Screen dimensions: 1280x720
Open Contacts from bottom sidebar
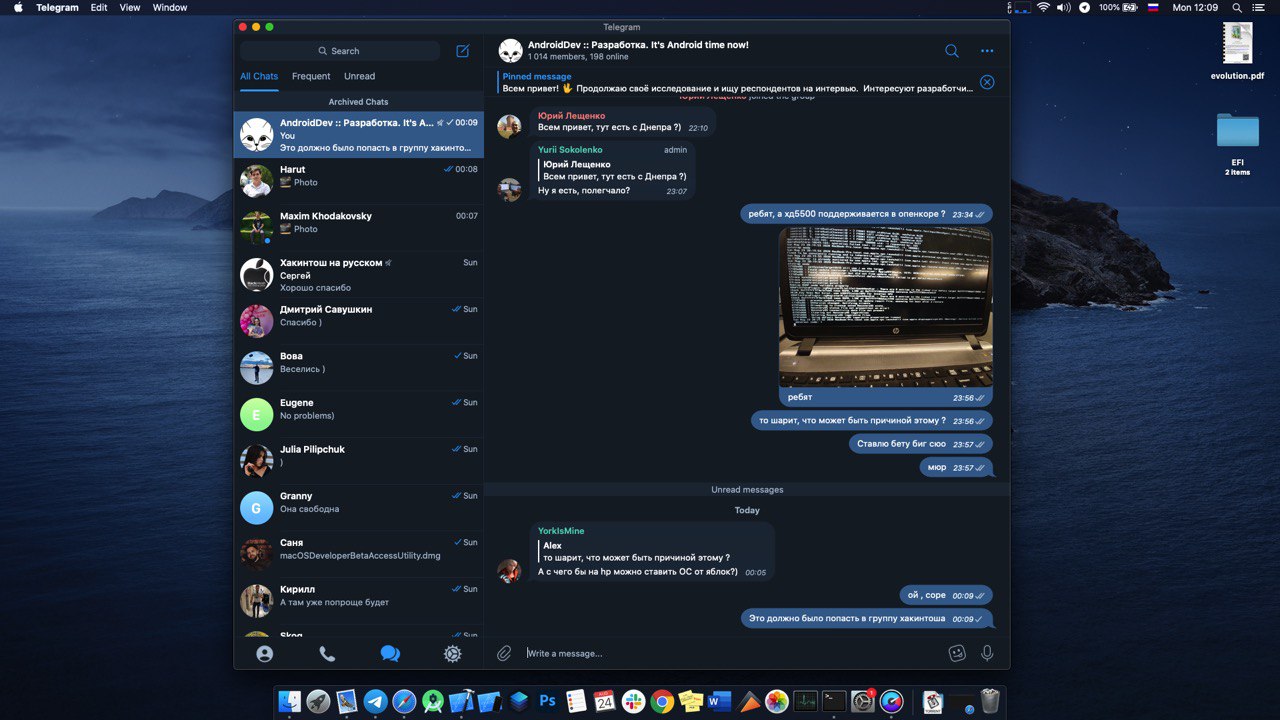click(x=264, y=654)
